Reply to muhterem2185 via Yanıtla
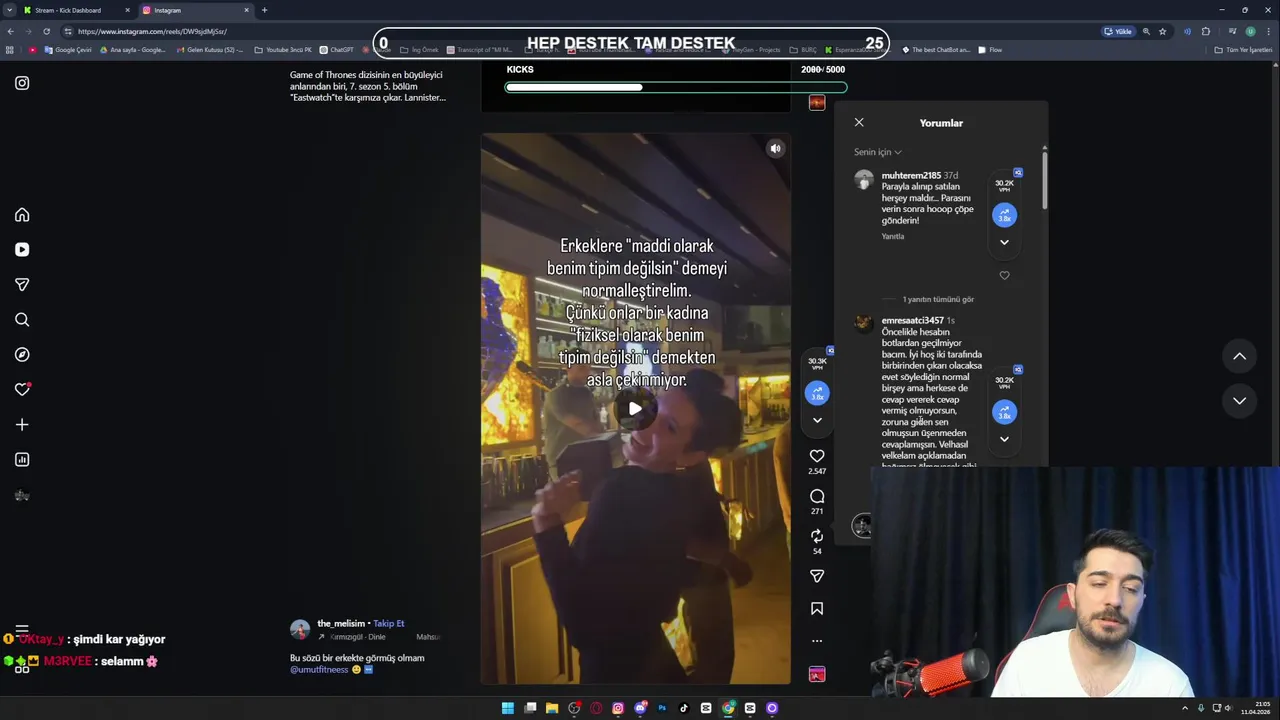 tap(892, 237)
